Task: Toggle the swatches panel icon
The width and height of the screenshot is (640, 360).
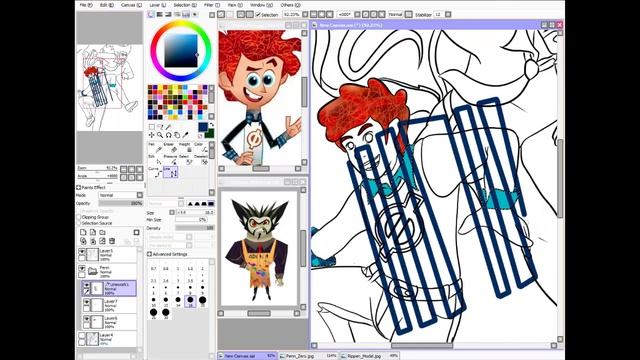Action: click(186, 14)
